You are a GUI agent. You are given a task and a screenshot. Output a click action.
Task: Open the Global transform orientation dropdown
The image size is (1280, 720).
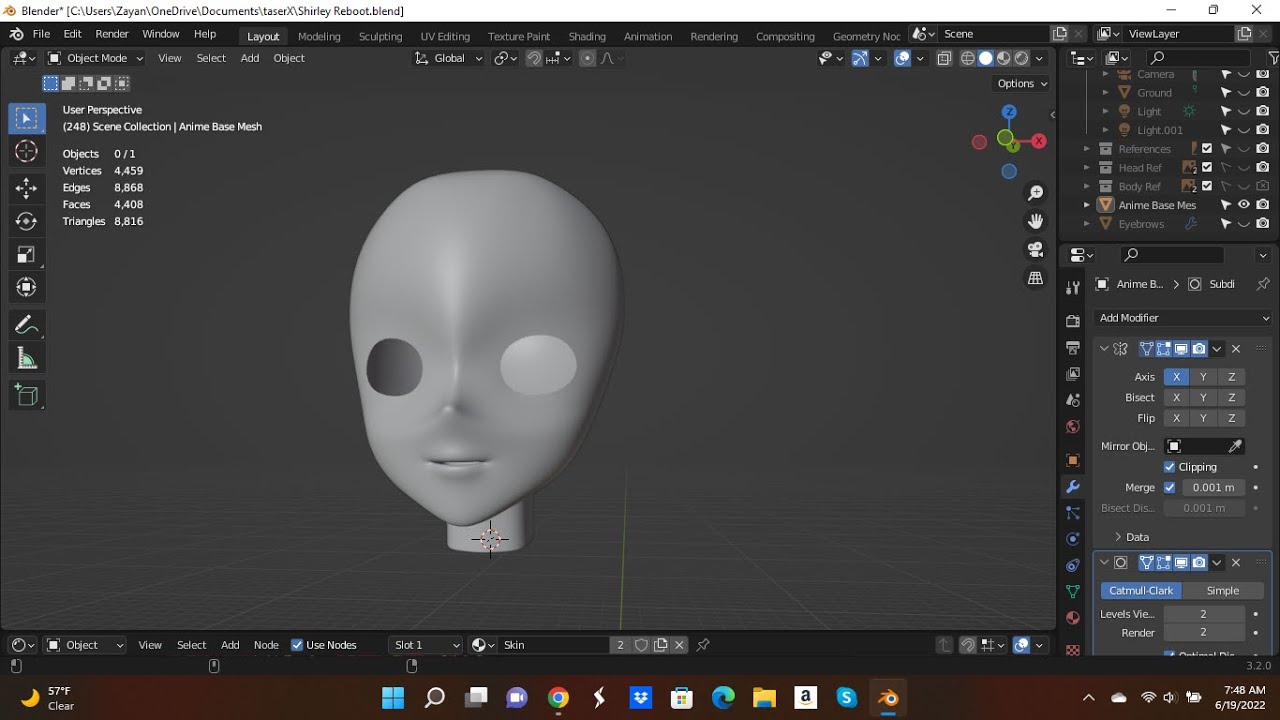(449, 58)
